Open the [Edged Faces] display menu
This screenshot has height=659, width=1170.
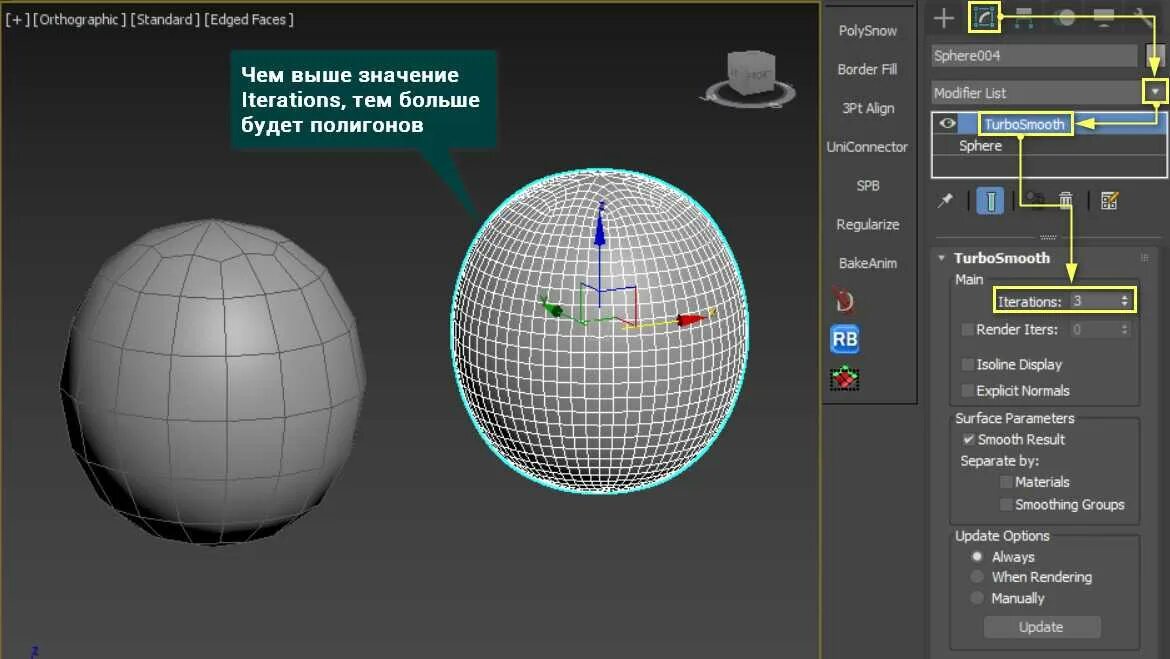[x=248, y=19]
